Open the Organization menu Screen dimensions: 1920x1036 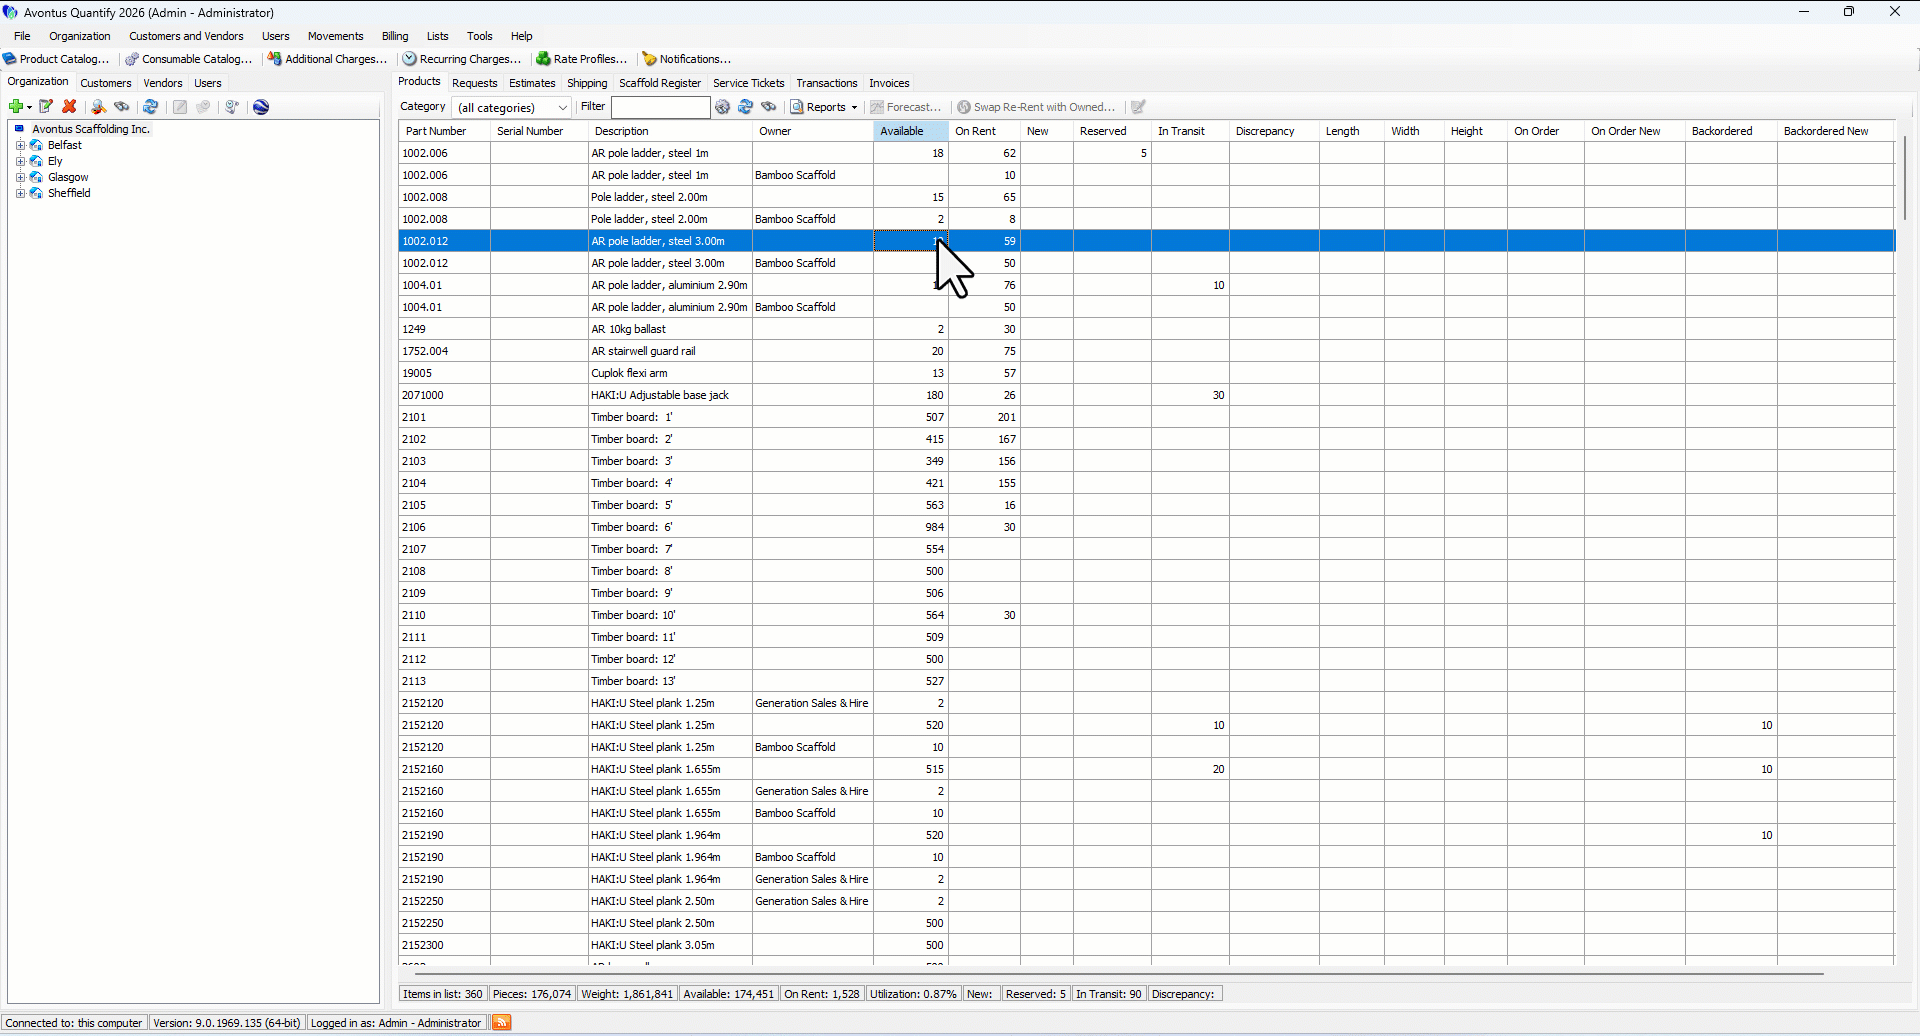pyautogui.click(x=80, y=36)
